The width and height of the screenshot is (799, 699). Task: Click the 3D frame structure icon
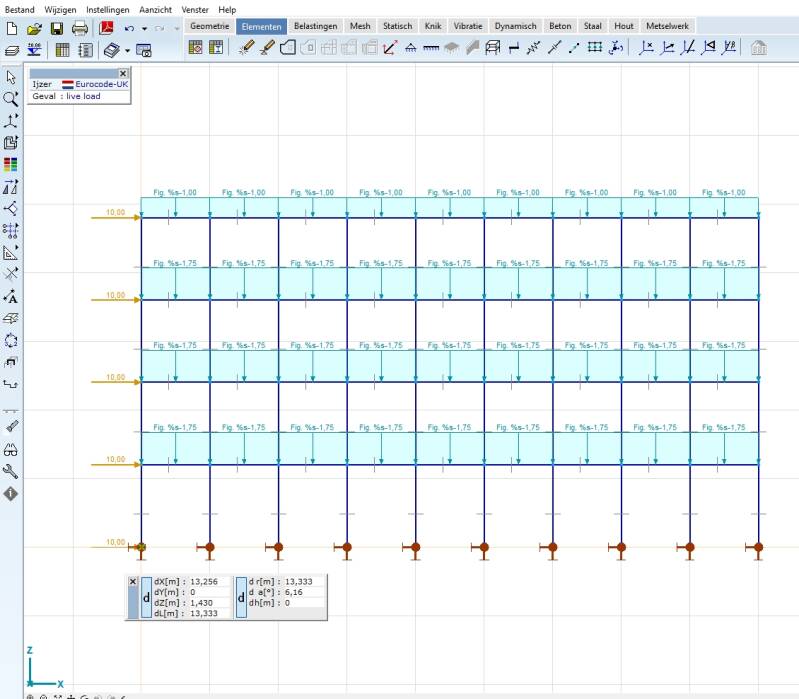pos(492,48)
